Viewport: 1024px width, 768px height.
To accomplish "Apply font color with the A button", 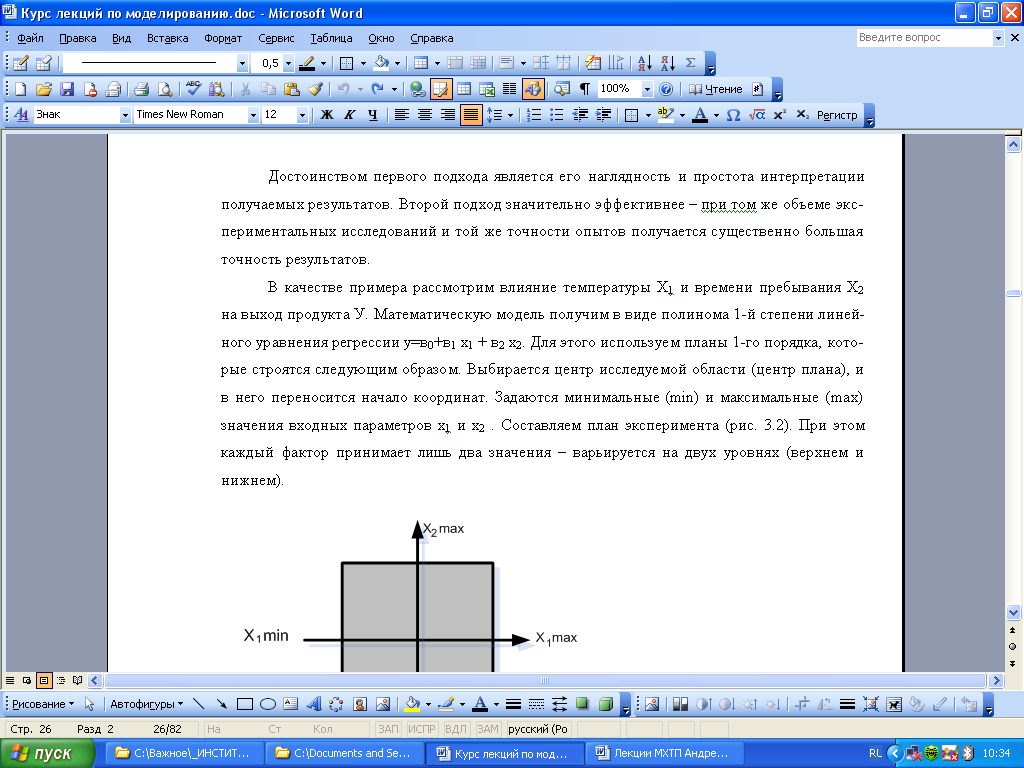I will [700, 115].
